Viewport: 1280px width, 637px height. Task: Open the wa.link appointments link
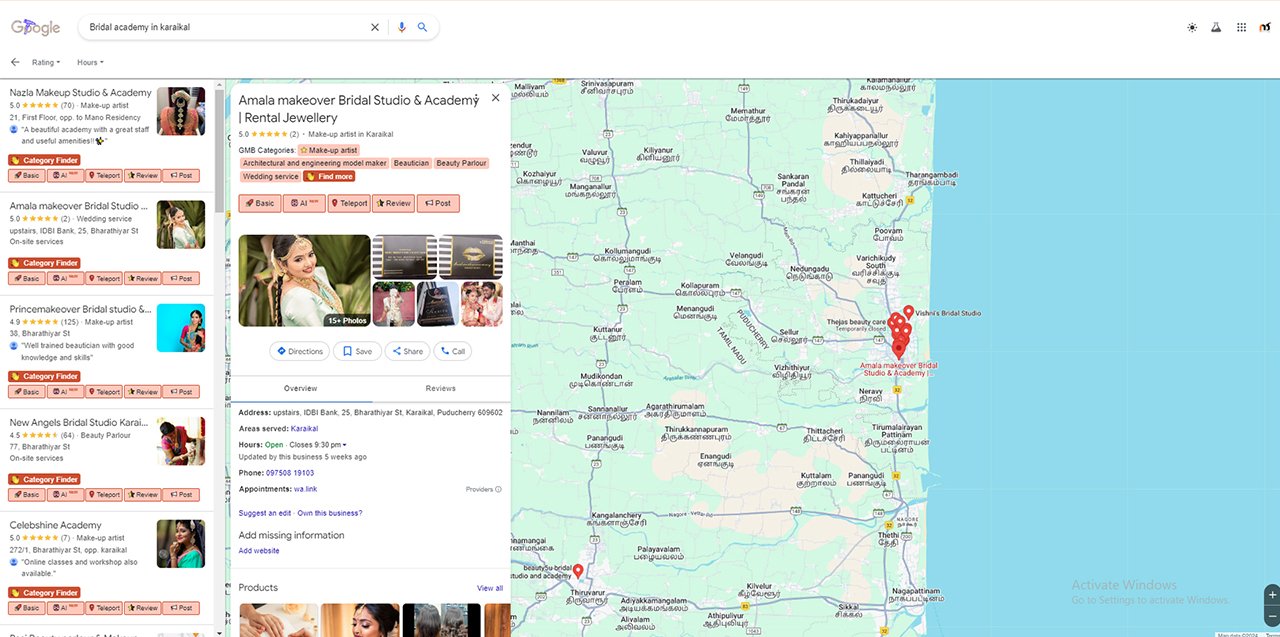[x=305, y=489]
